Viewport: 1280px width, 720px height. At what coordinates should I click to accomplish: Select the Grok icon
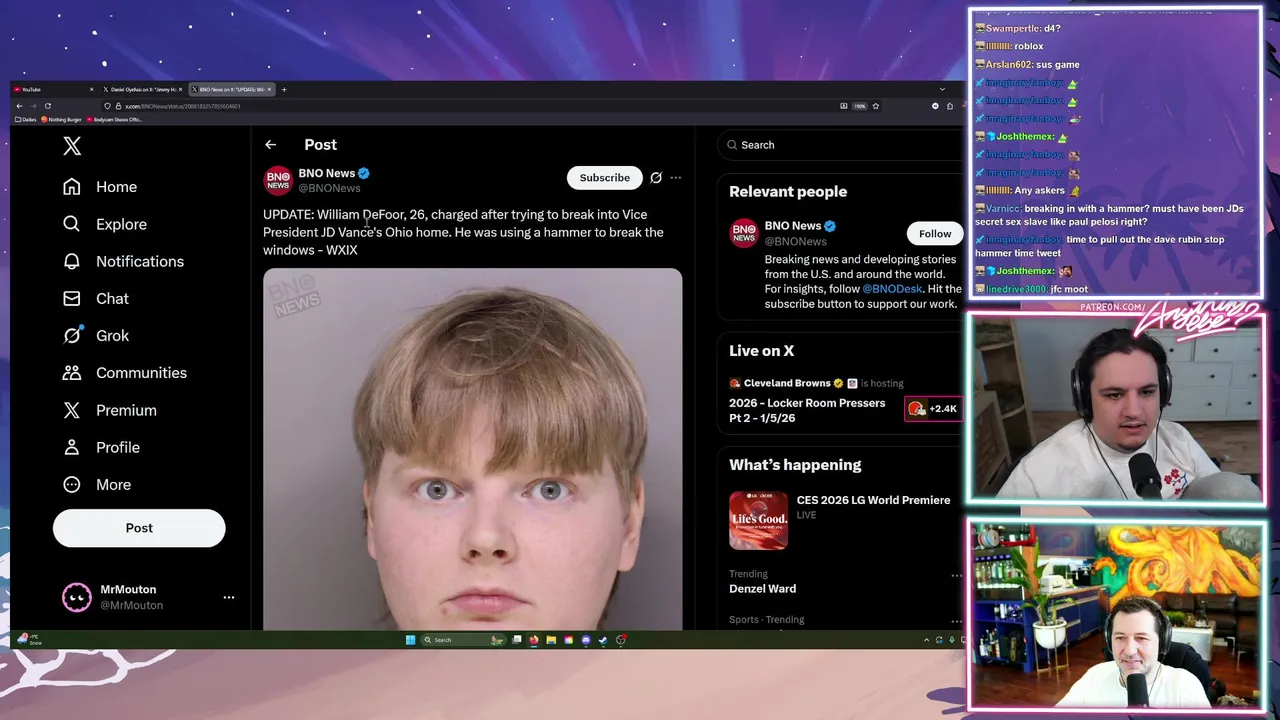click(x=72, y=335)
